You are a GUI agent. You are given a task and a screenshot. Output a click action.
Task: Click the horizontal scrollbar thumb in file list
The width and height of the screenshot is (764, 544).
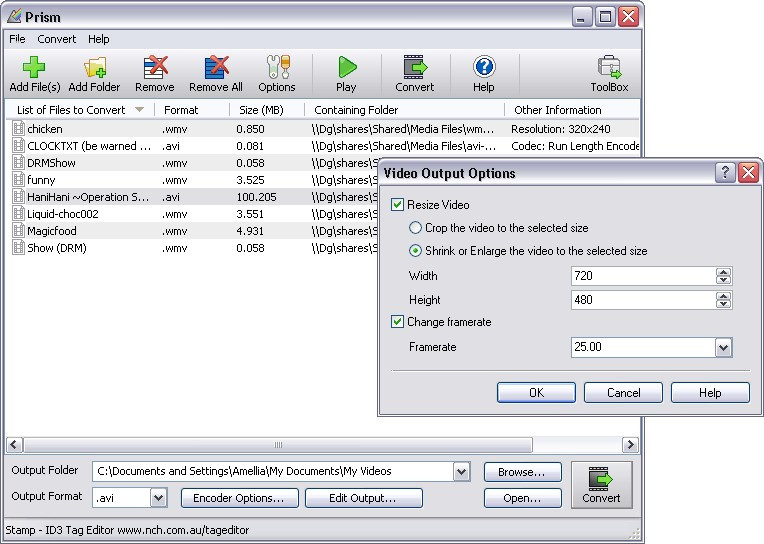[278, 445]
